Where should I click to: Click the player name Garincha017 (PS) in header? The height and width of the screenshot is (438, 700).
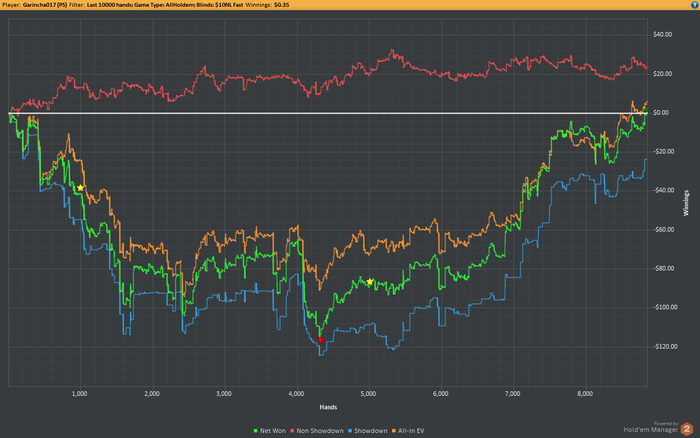pos(45,5)
